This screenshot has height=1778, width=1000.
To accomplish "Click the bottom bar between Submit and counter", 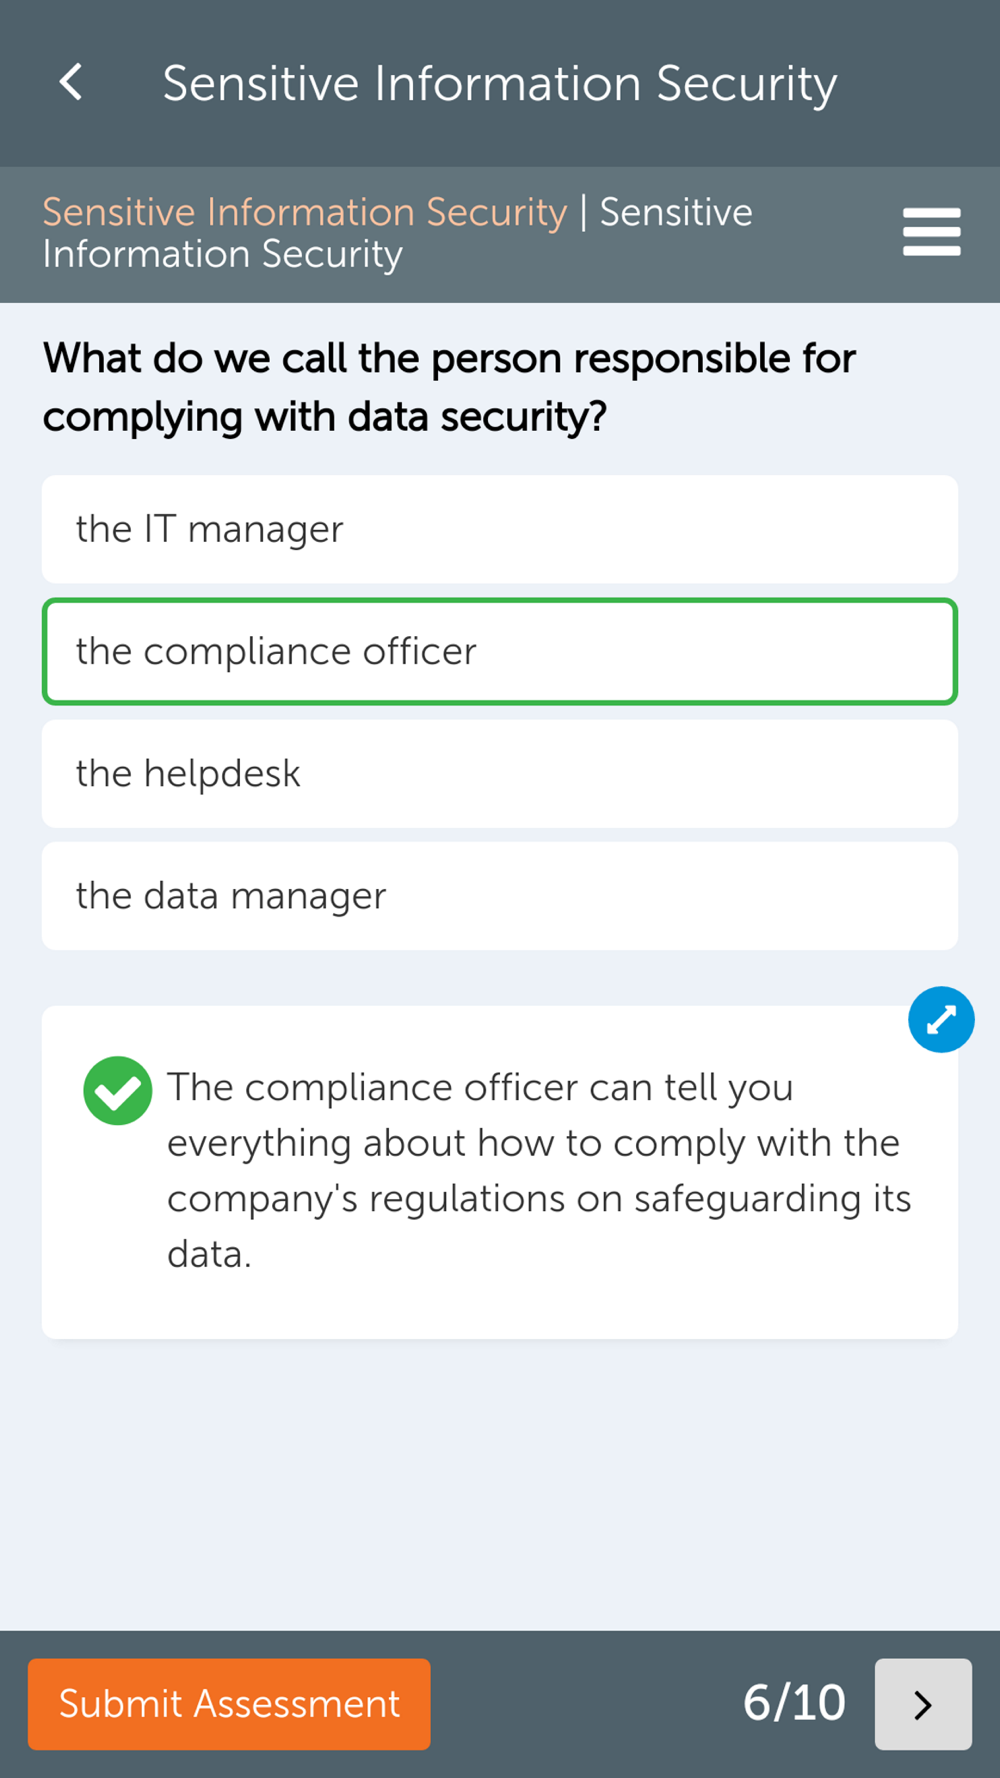I will (x=585, y=1704).
